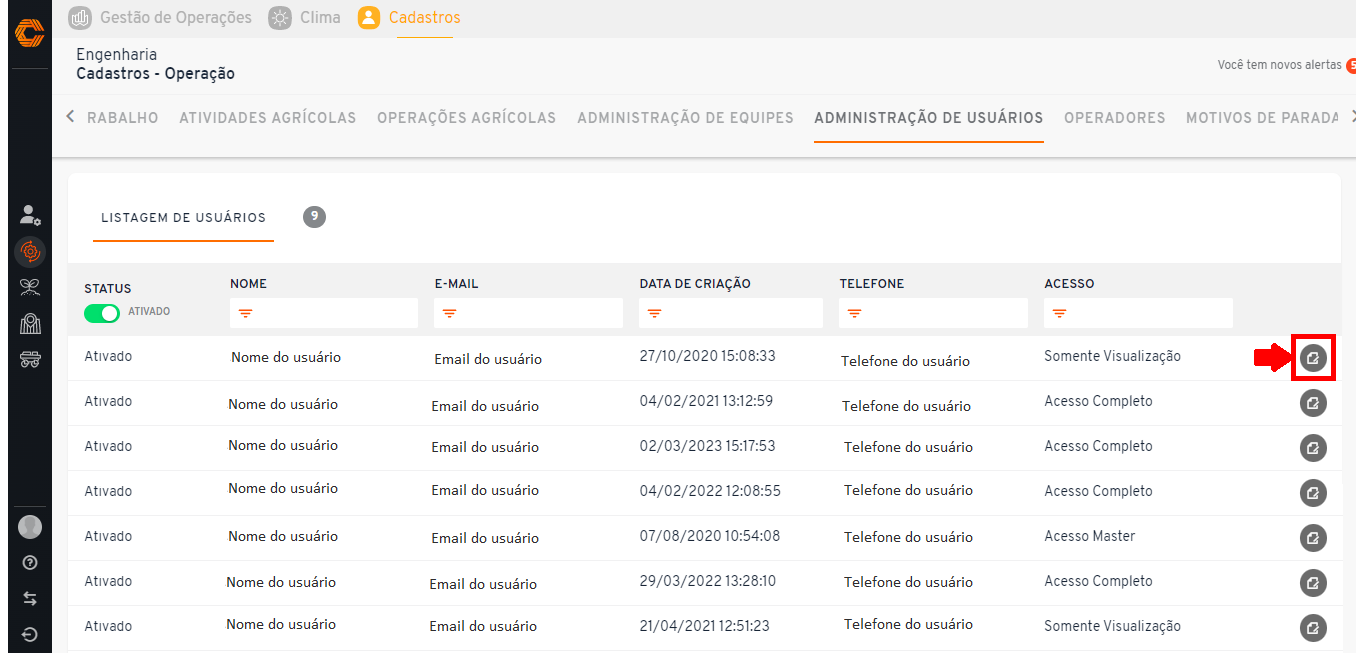This screenshot has height=653, width=1356.
Task: Click 'Somente Visualização' in 21/04/2021 row
Action: pyautogui.click(x=1112, y=626)
